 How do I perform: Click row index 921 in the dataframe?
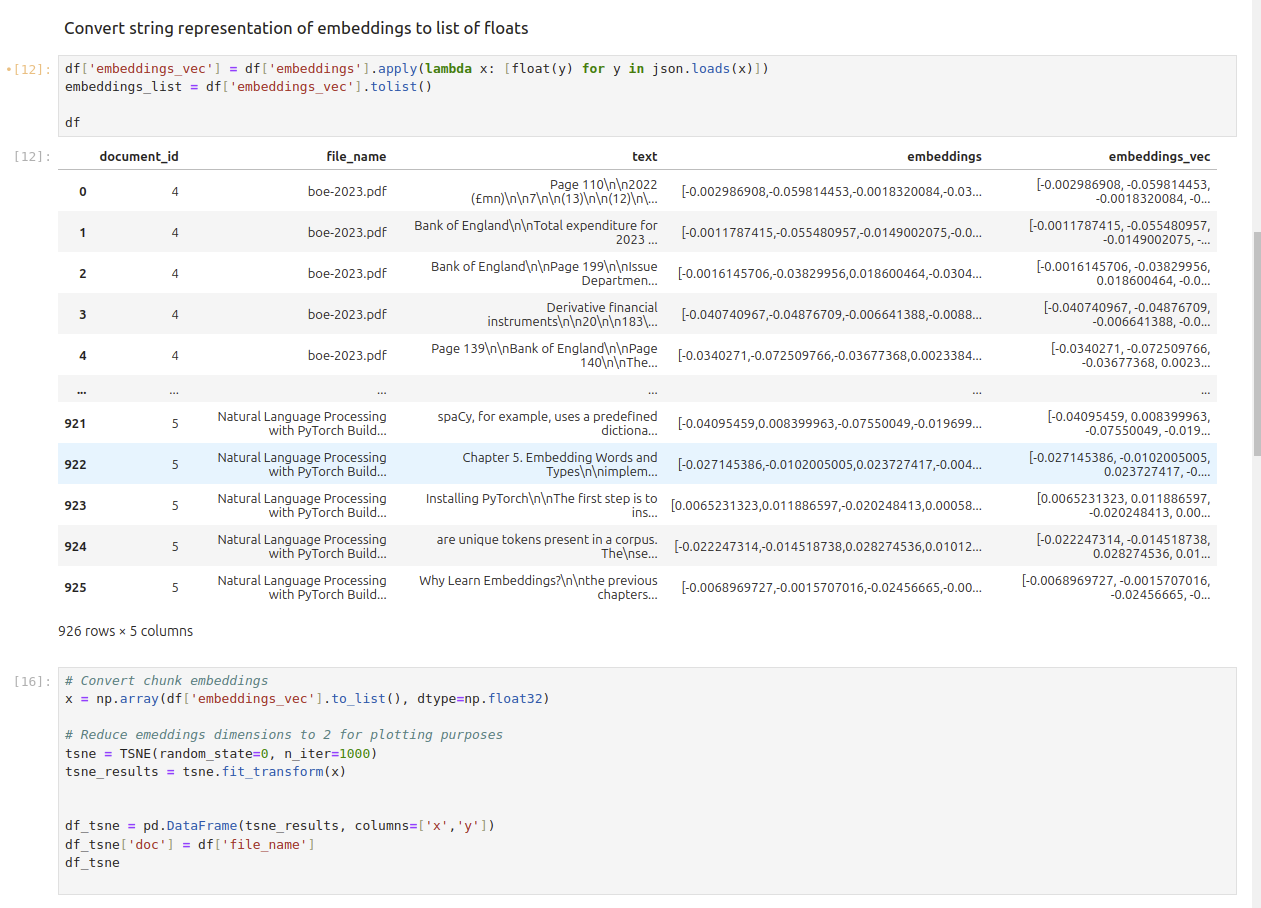(x=75, y=423)
